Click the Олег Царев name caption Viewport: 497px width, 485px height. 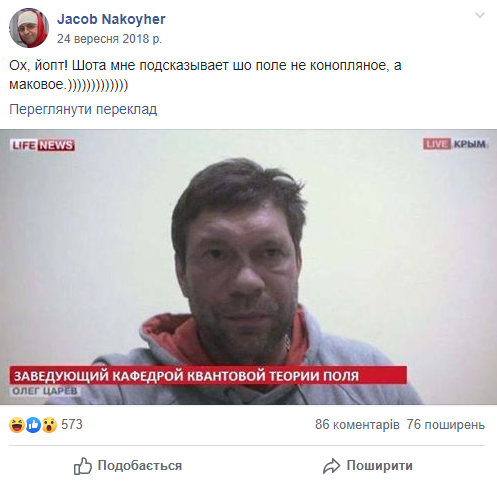(45, 391)
